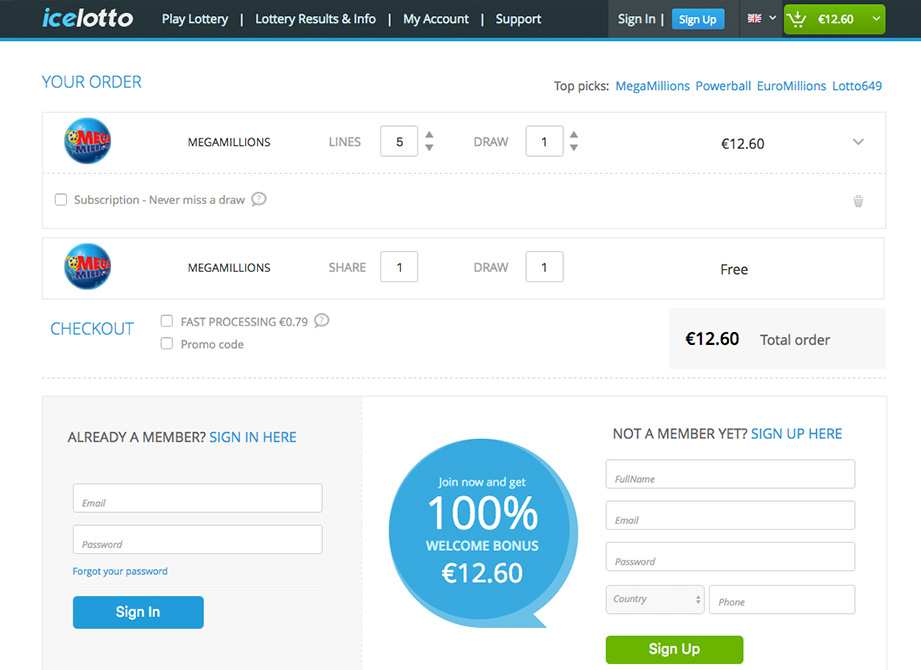Image resolution: width=921 pixels, height=670 pixels.
Task: Click the €12.60 cart total in header
Action: point(835,19)
